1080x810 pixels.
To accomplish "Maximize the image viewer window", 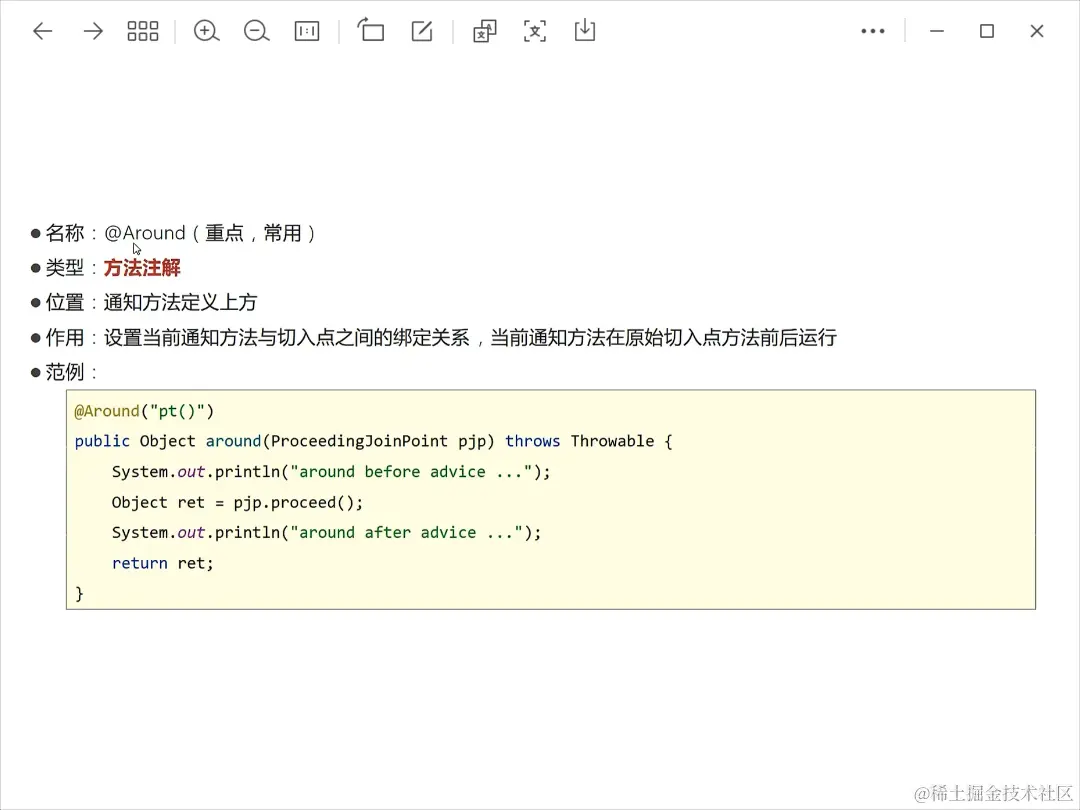I will tap(987, 31).
